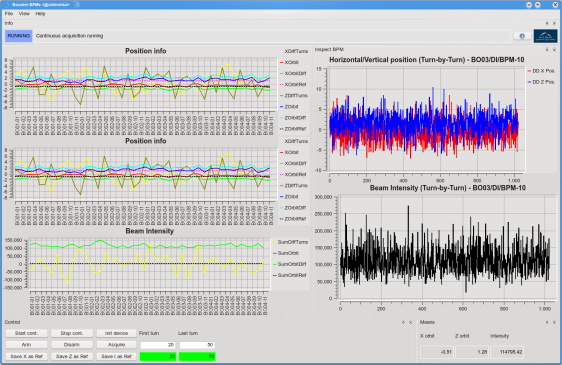Open the View menu

coord(24,14)
